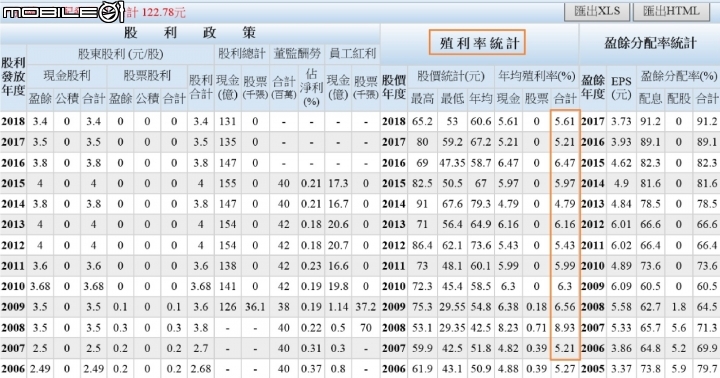
Task: Select the 79.7 payout total cell
Action: click(707, 369)
